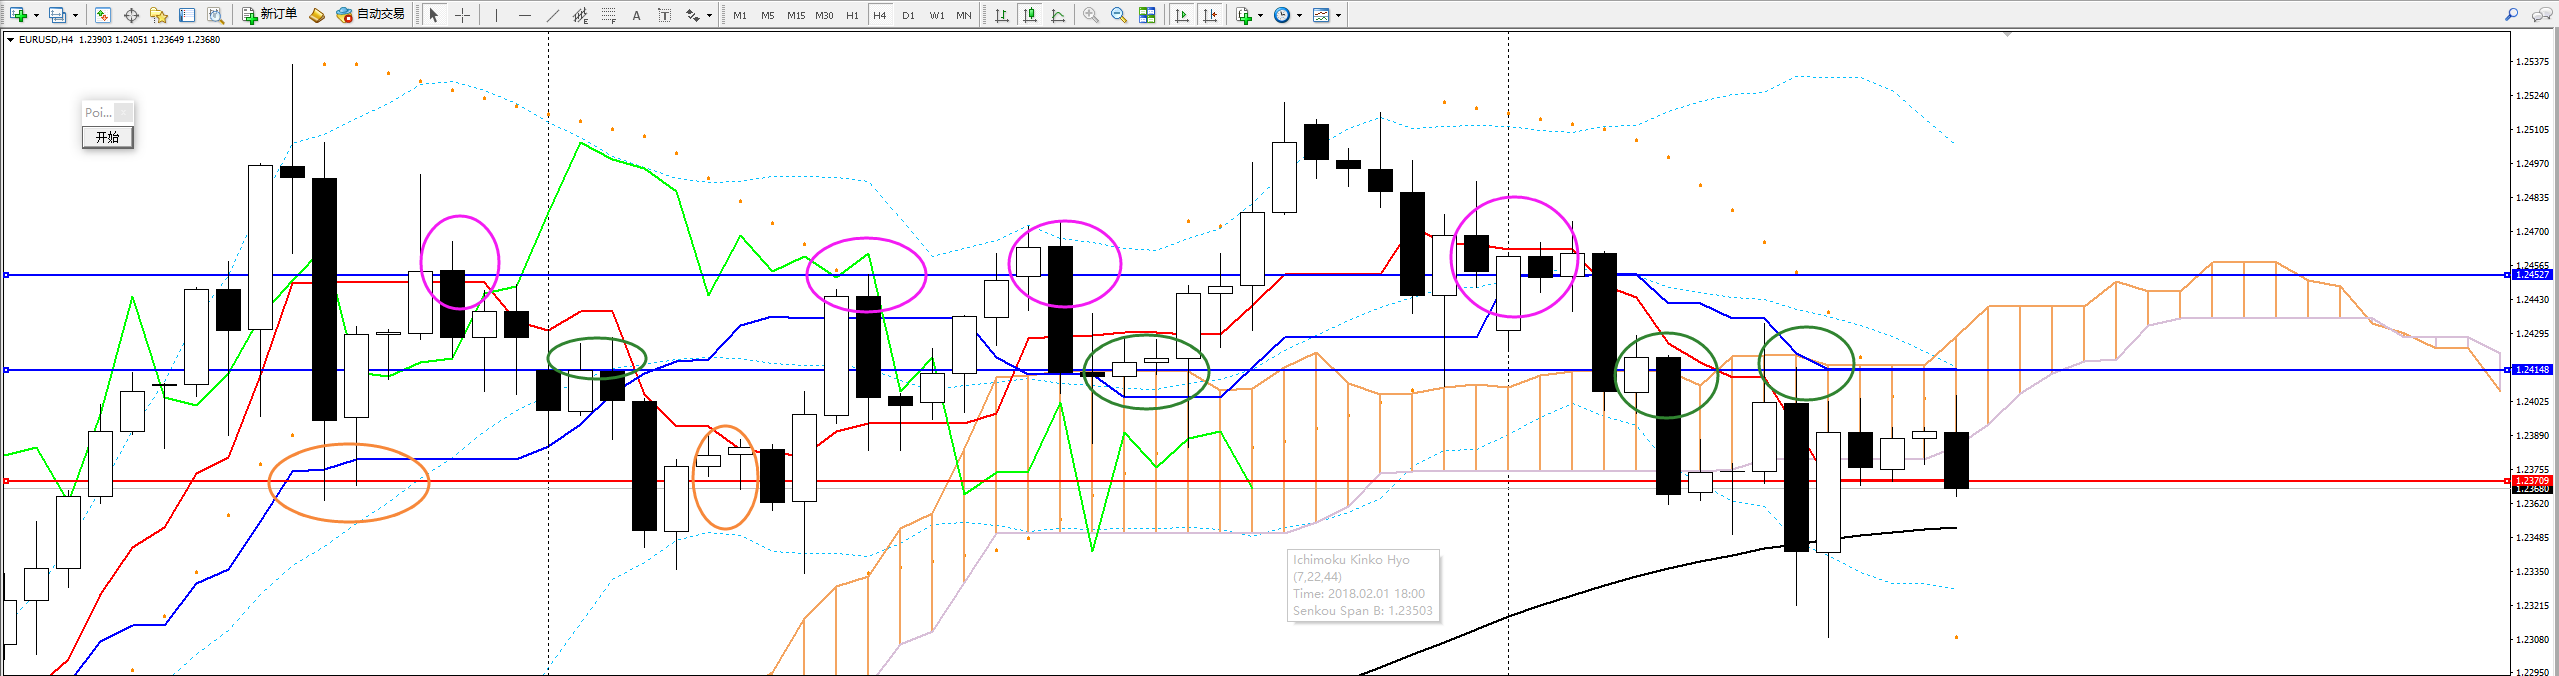Draw a horizontal line tool

(524, 15)
